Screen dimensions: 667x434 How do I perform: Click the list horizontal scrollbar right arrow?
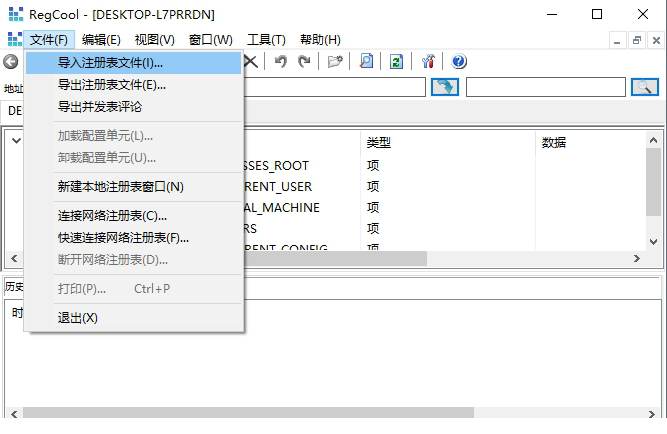[637, 258]
